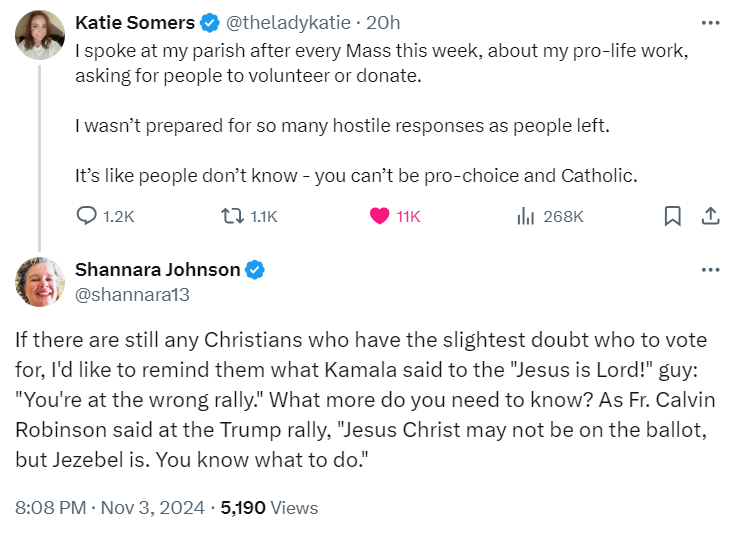Bookmark Katie Somers' tweet
This screenshot has width=737, height=533.
(673, 215)
